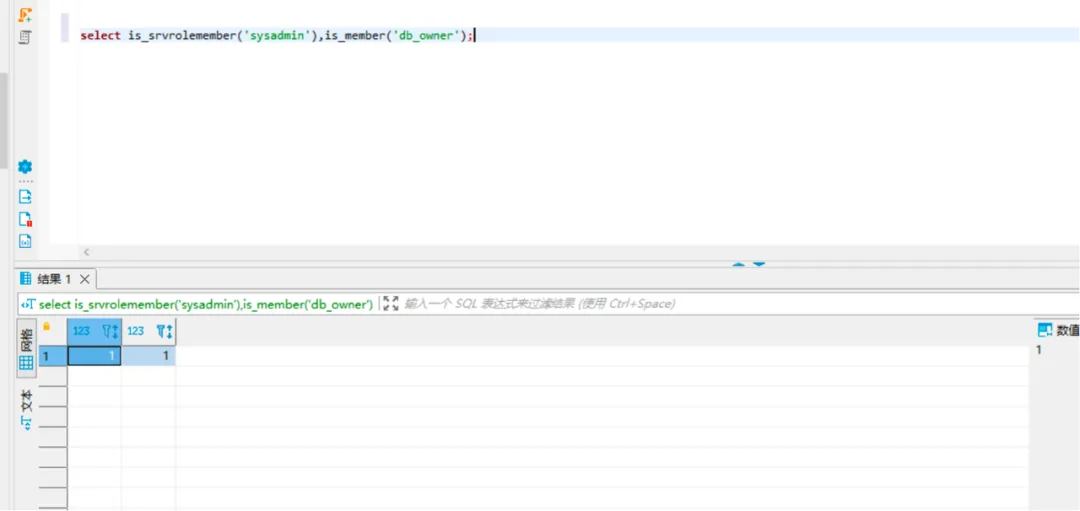
Task: Click the lock icon in grid corner
Action: point(46,327)
